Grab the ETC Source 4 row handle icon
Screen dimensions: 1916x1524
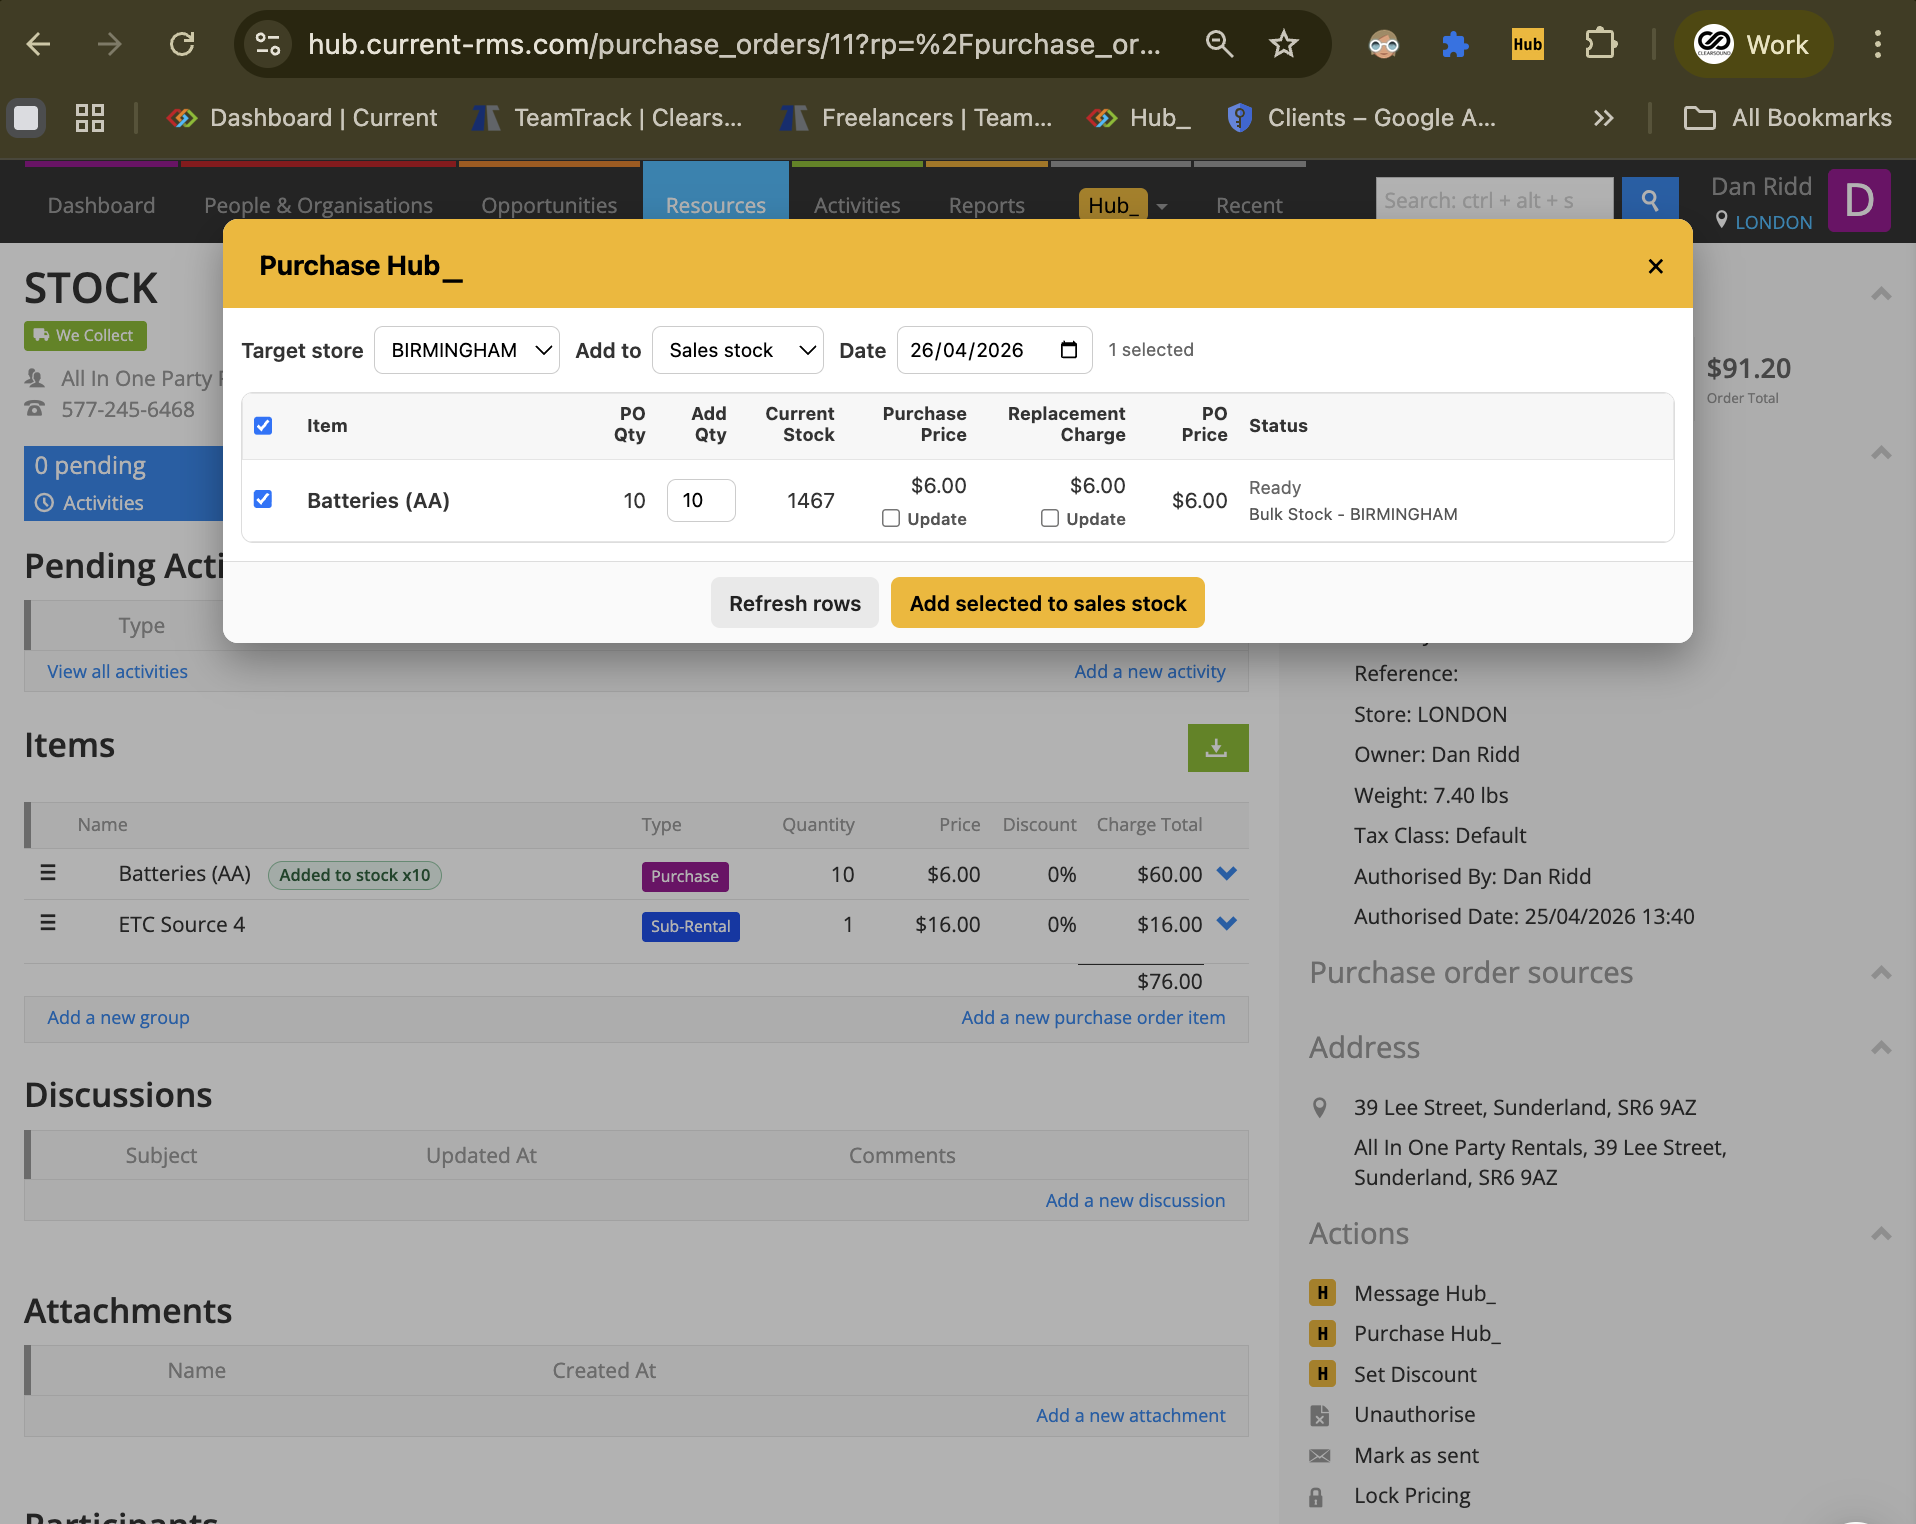48,923
